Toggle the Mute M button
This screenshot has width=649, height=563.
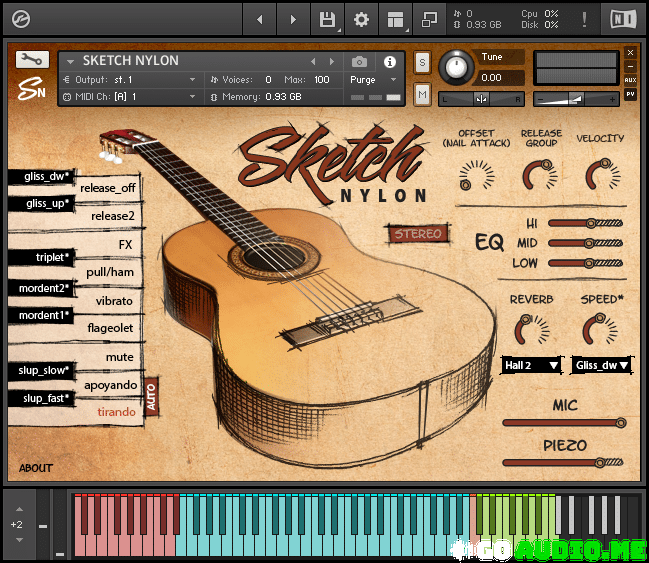coord(422,94)
